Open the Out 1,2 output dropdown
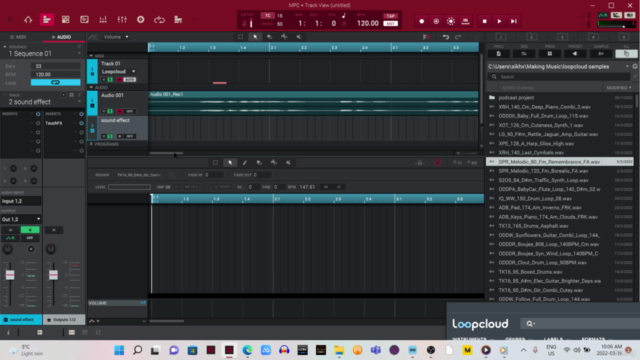The image size is (640, 360). [21, 219]
